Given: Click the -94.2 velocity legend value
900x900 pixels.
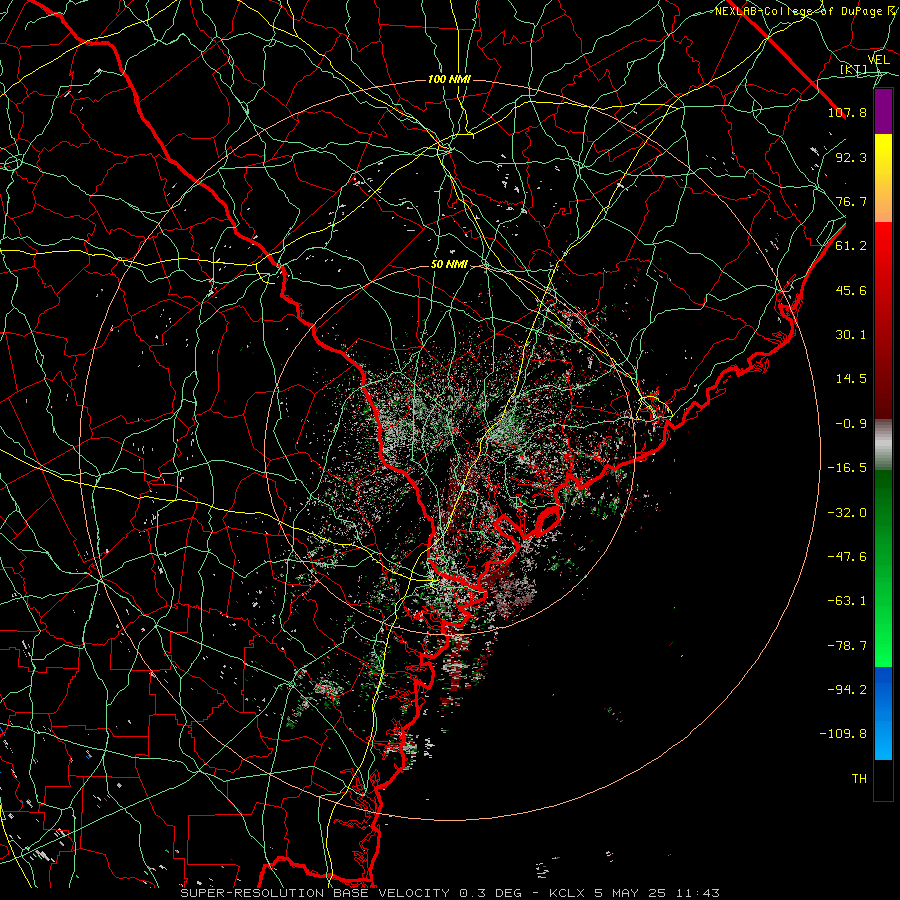Looking at the screenshot, I should (847, 690).
